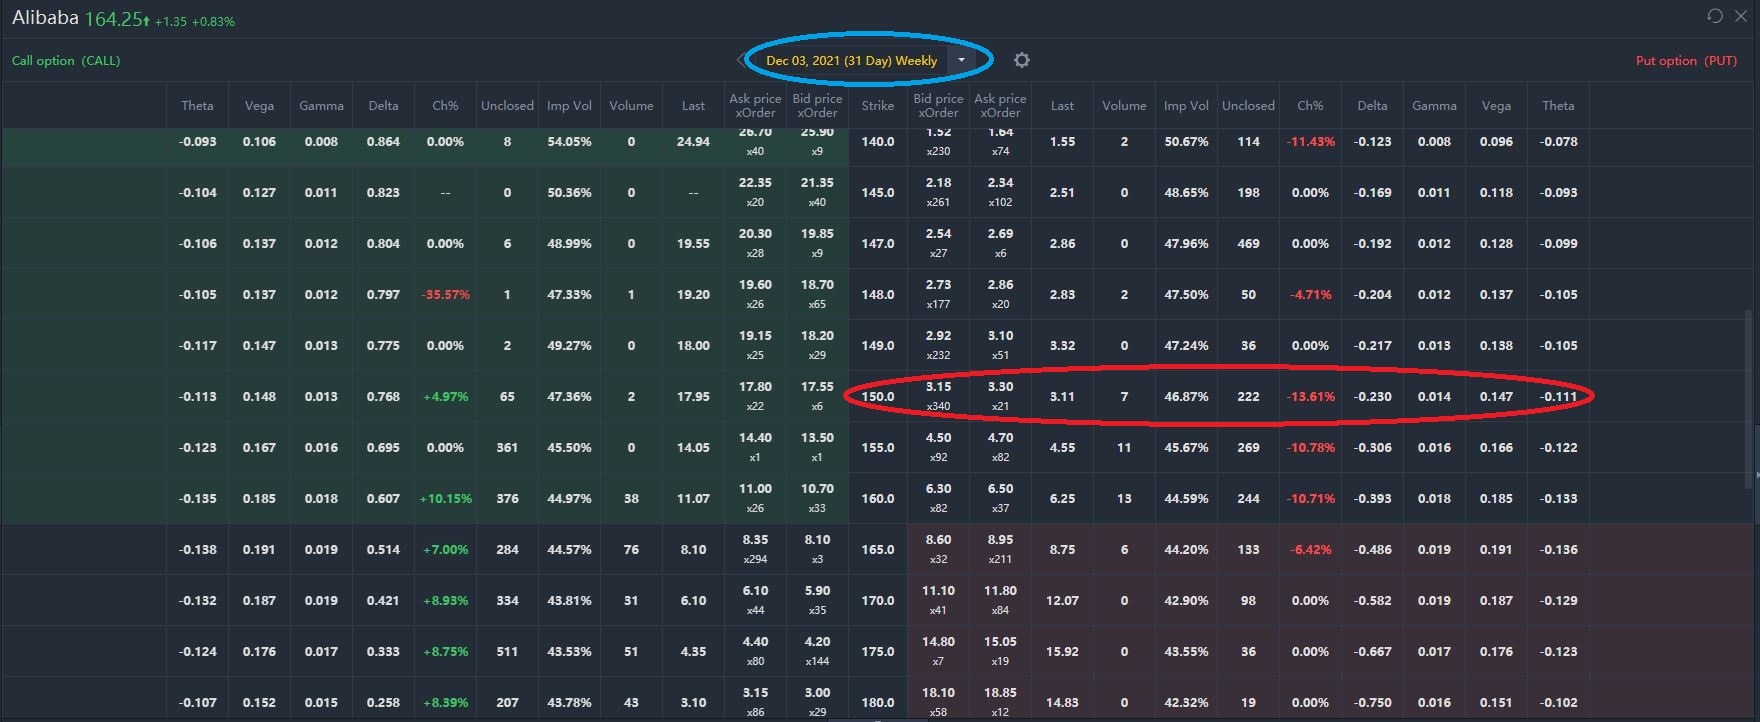
Task: Click the Alibaba stock title
Action: (x=46, y=18)
